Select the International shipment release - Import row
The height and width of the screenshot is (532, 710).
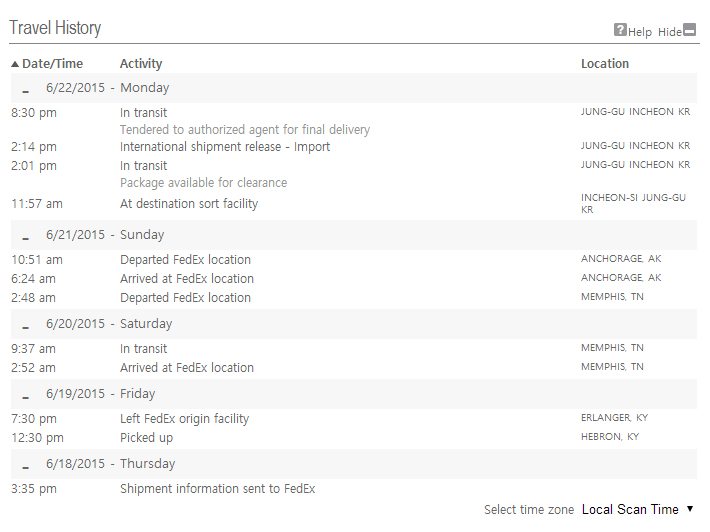pos(225,147)
